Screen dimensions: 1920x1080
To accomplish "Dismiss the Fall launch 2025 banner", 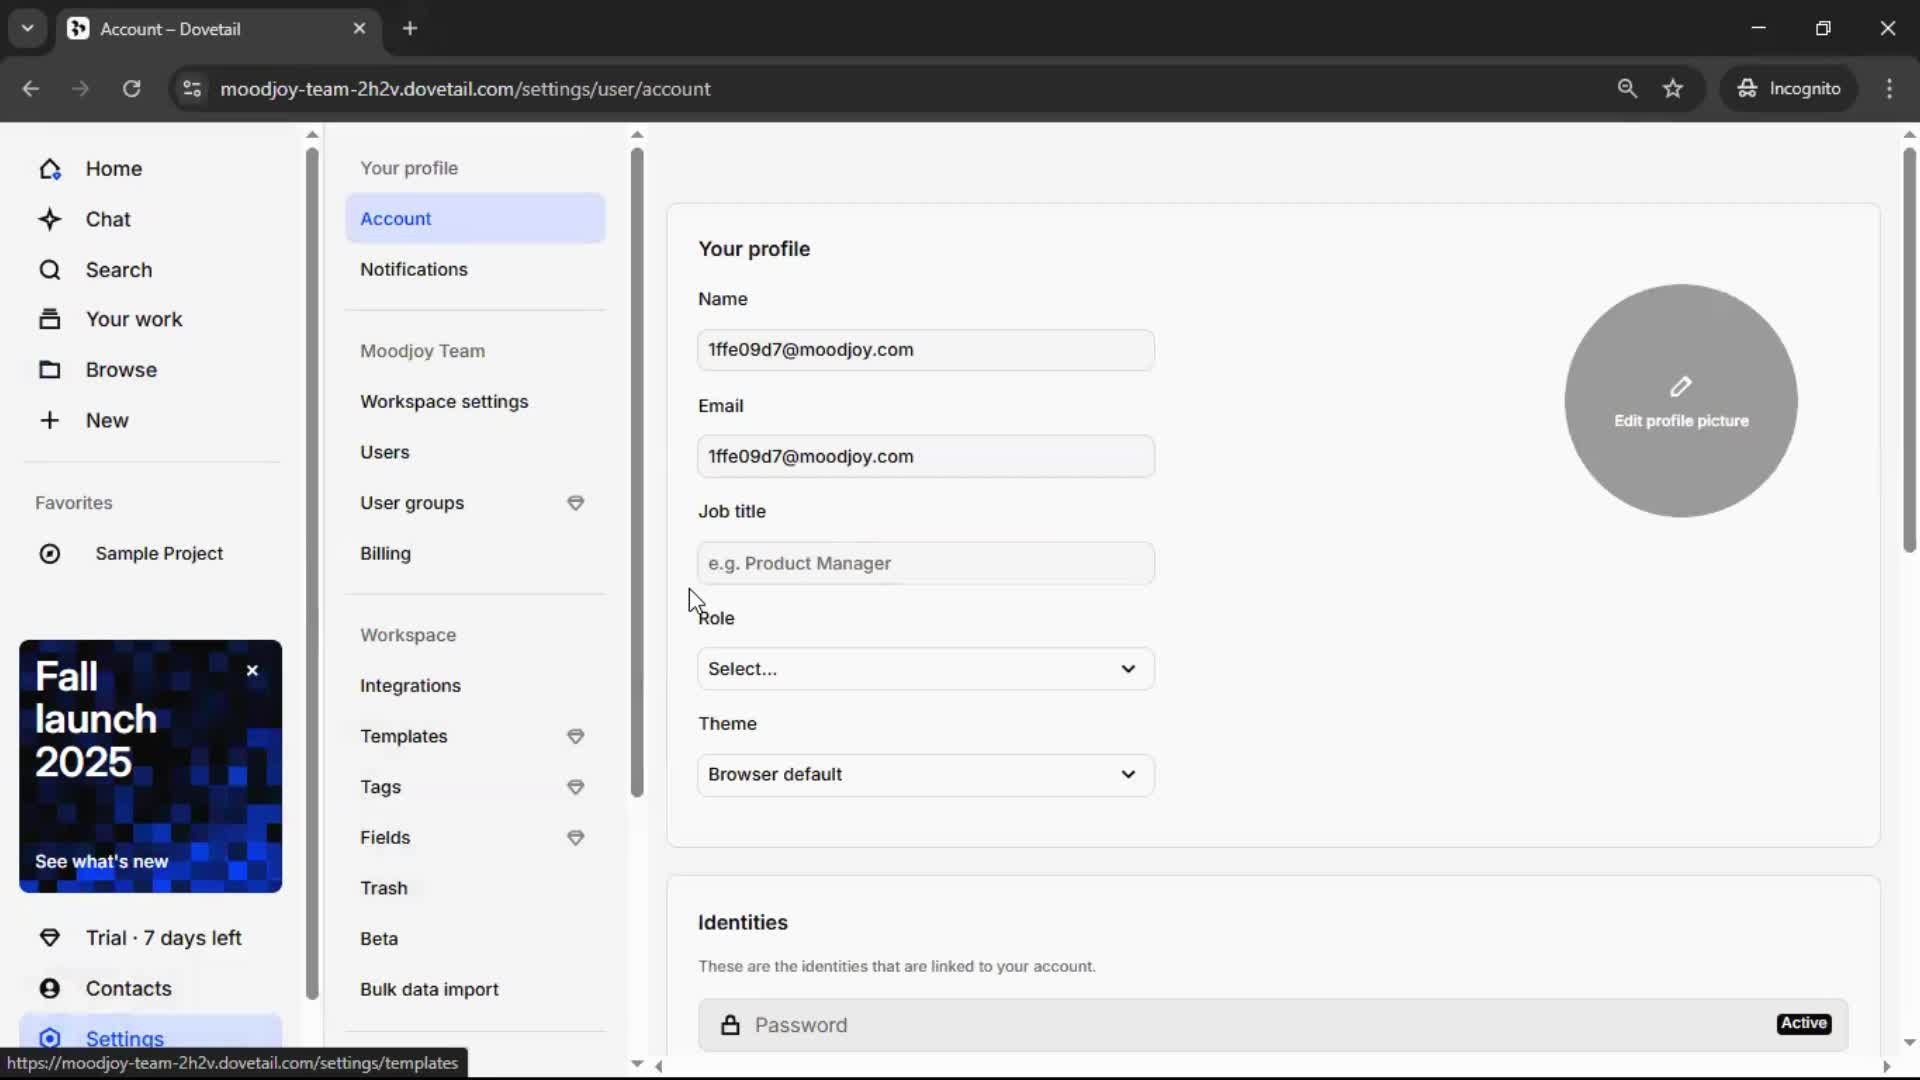I will (x=252, y=671).
